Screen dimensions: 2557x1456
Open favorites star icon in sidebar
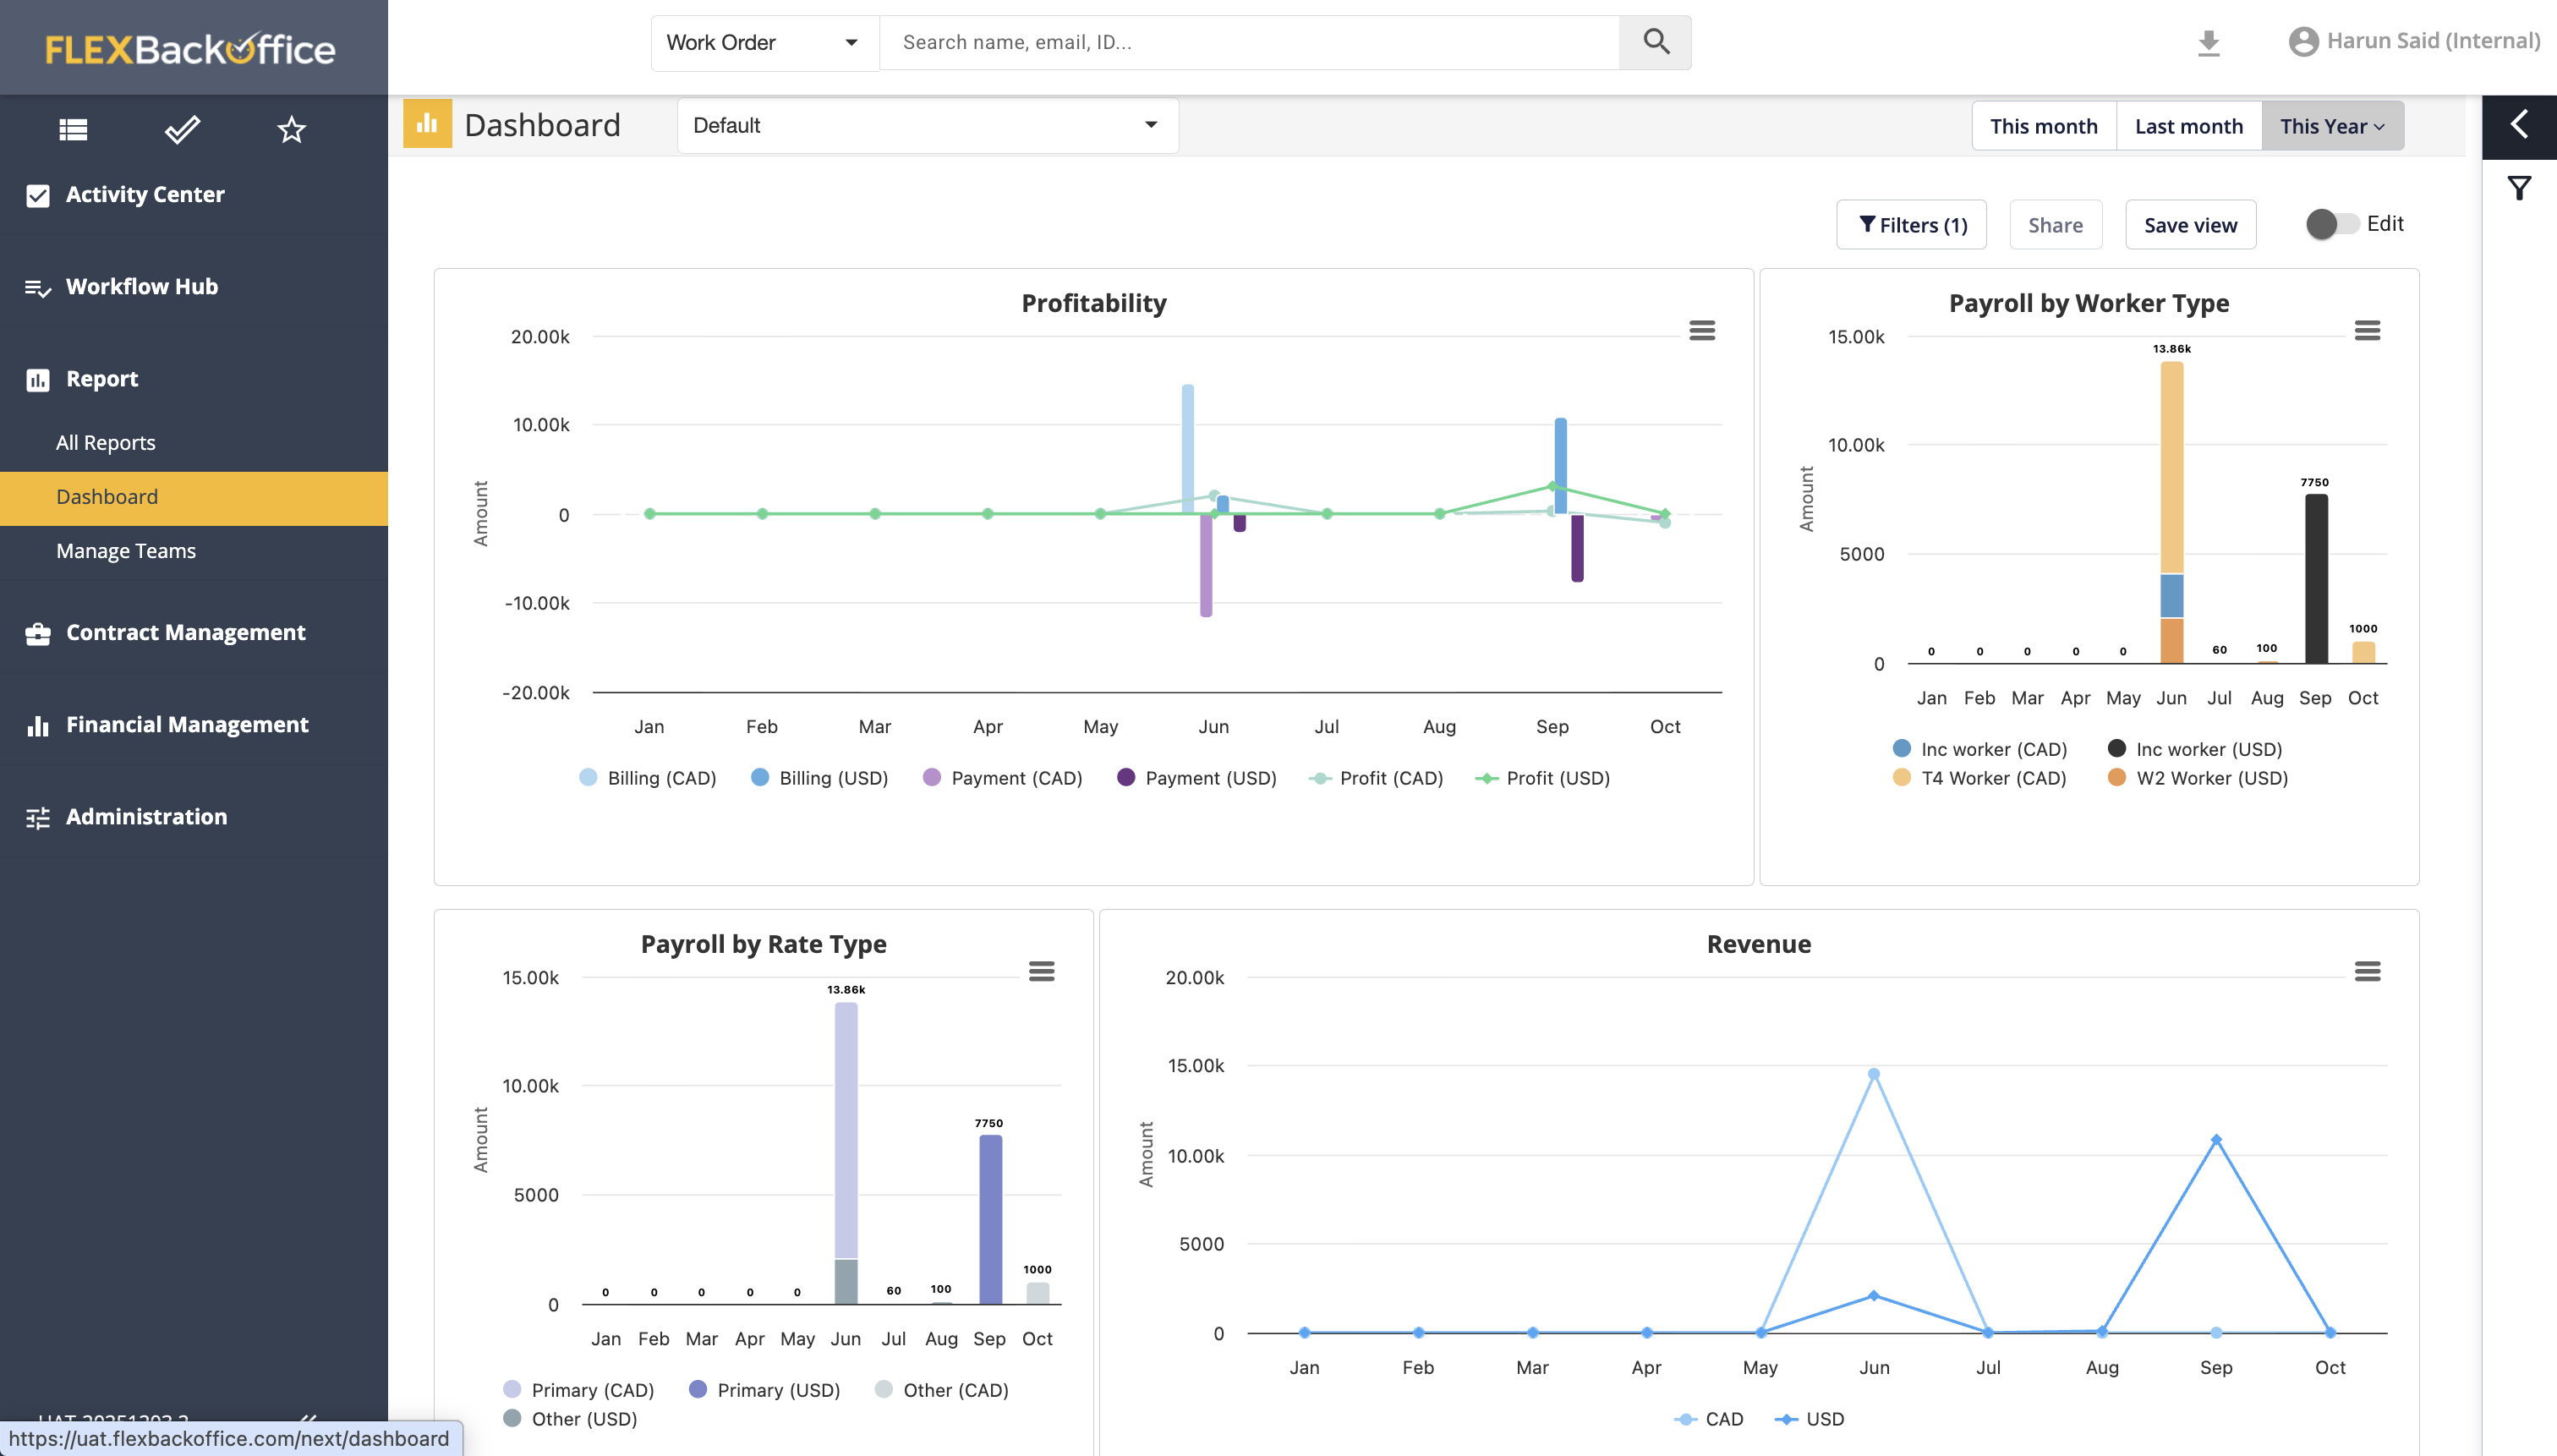(291, 129)
